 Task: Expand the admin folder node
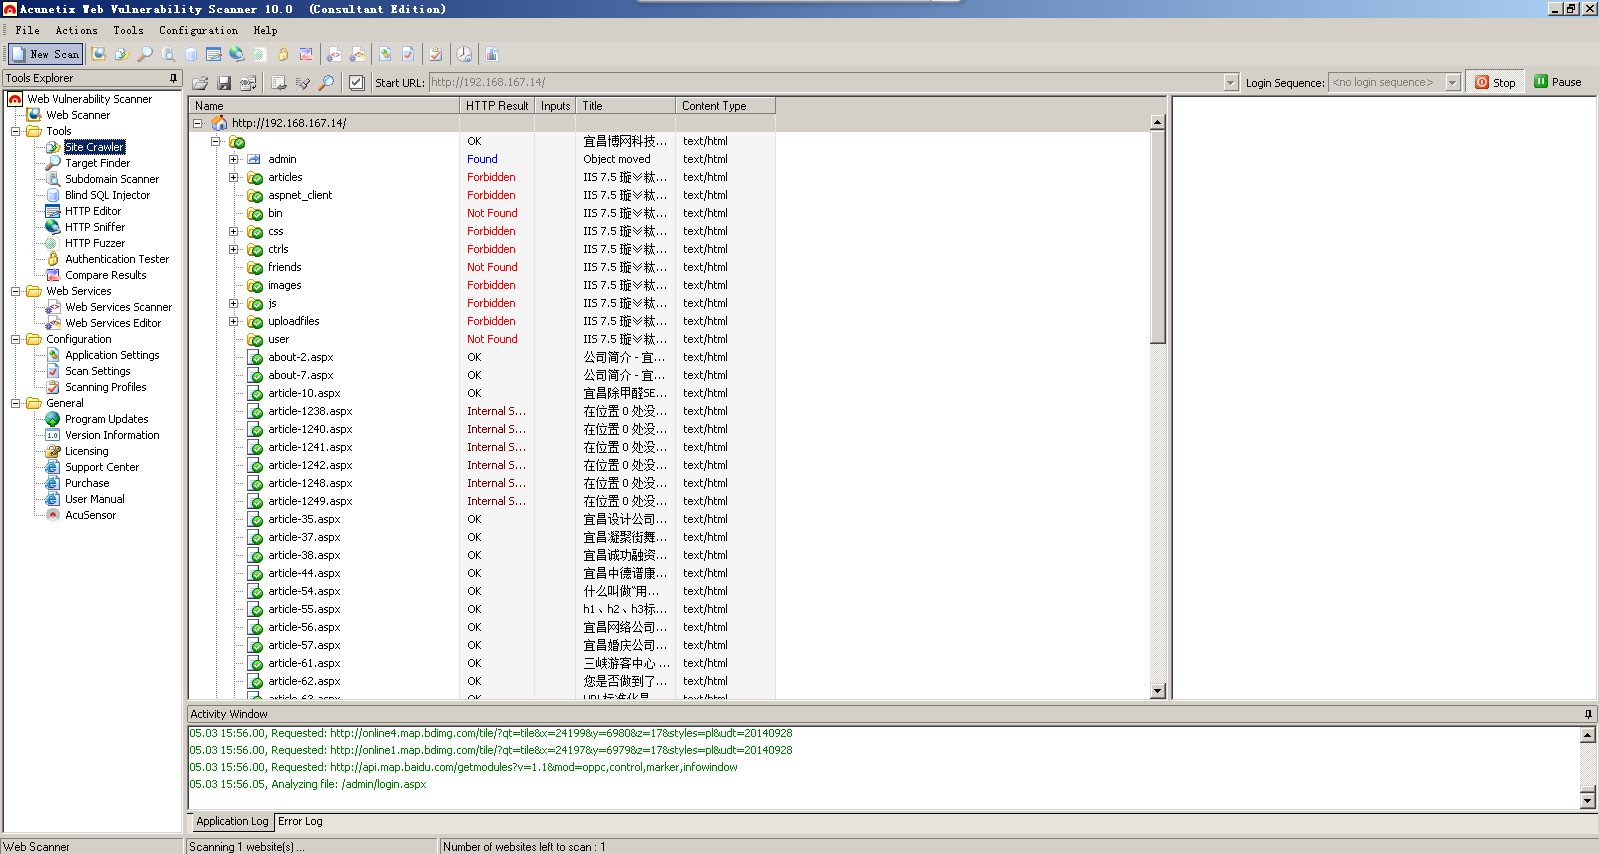pos(233,159)
